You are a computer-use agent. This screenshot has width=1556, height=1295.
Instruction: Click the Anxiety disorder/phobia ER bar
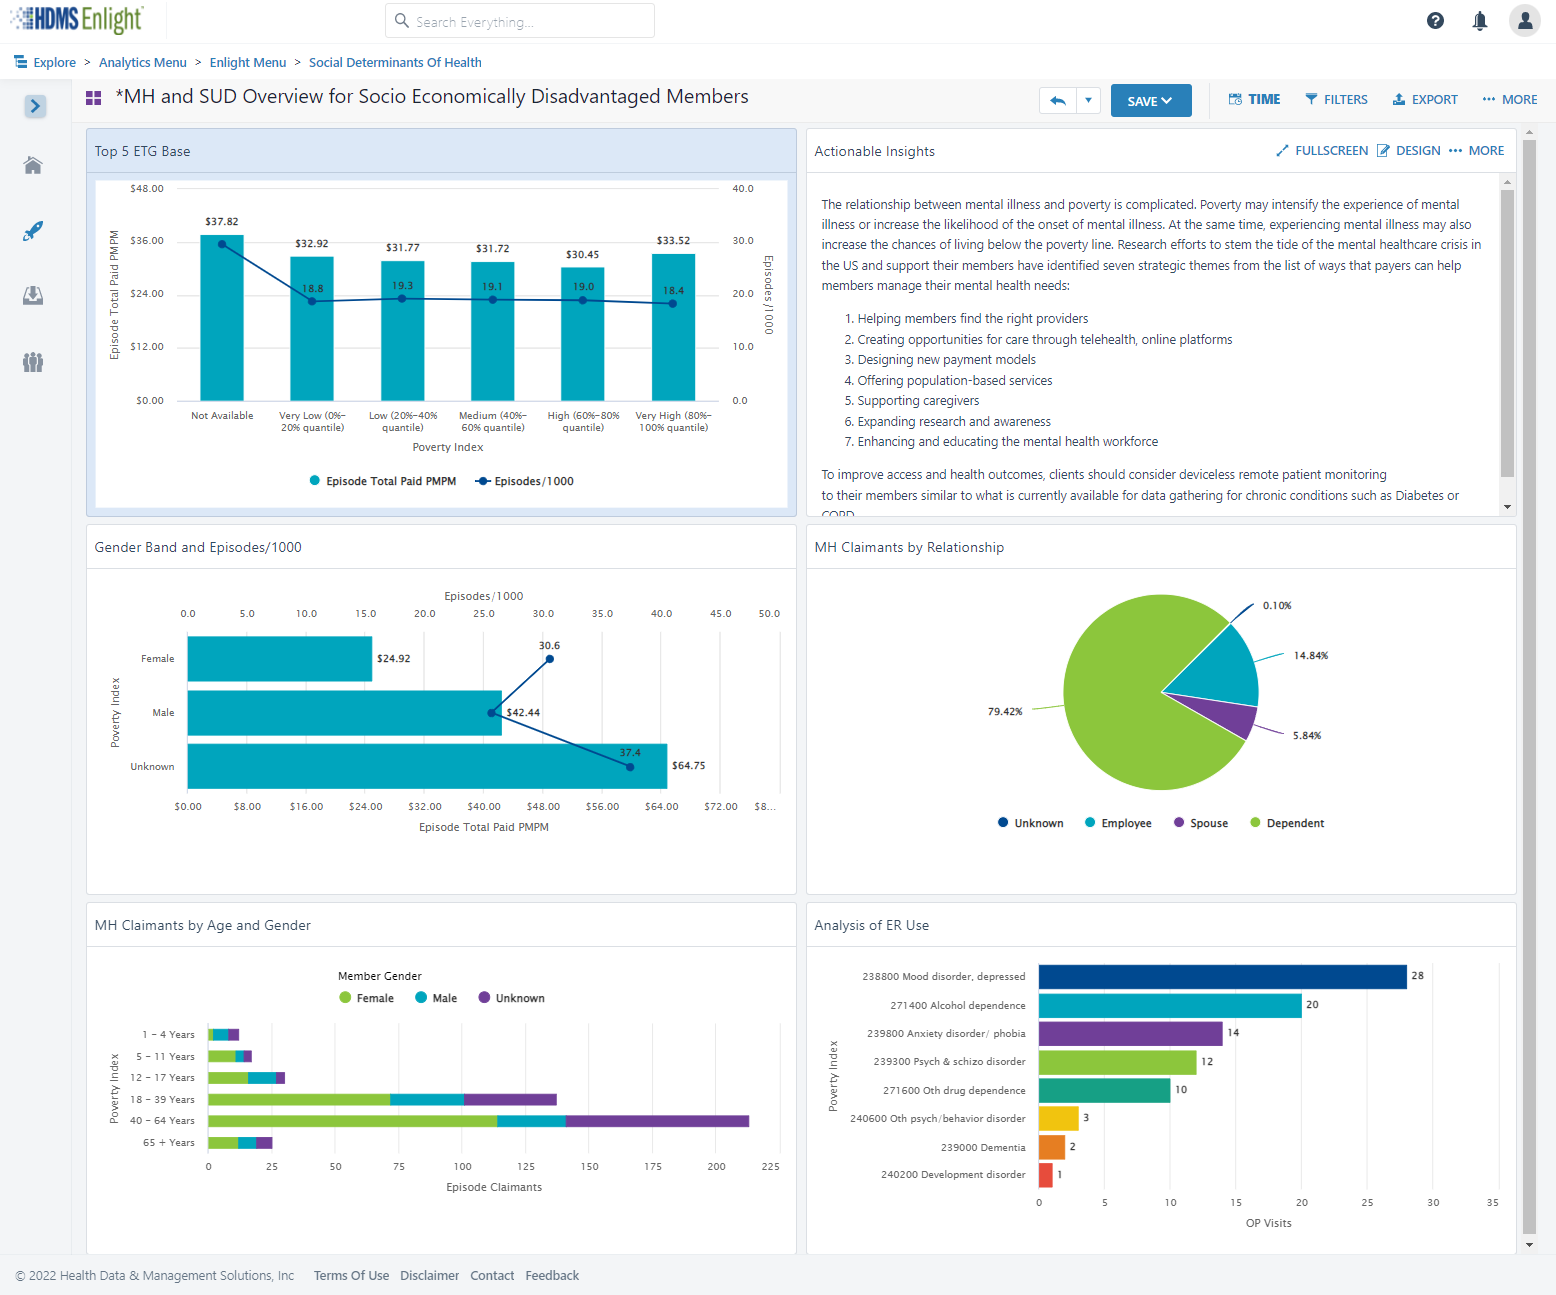[1131, 1034]
